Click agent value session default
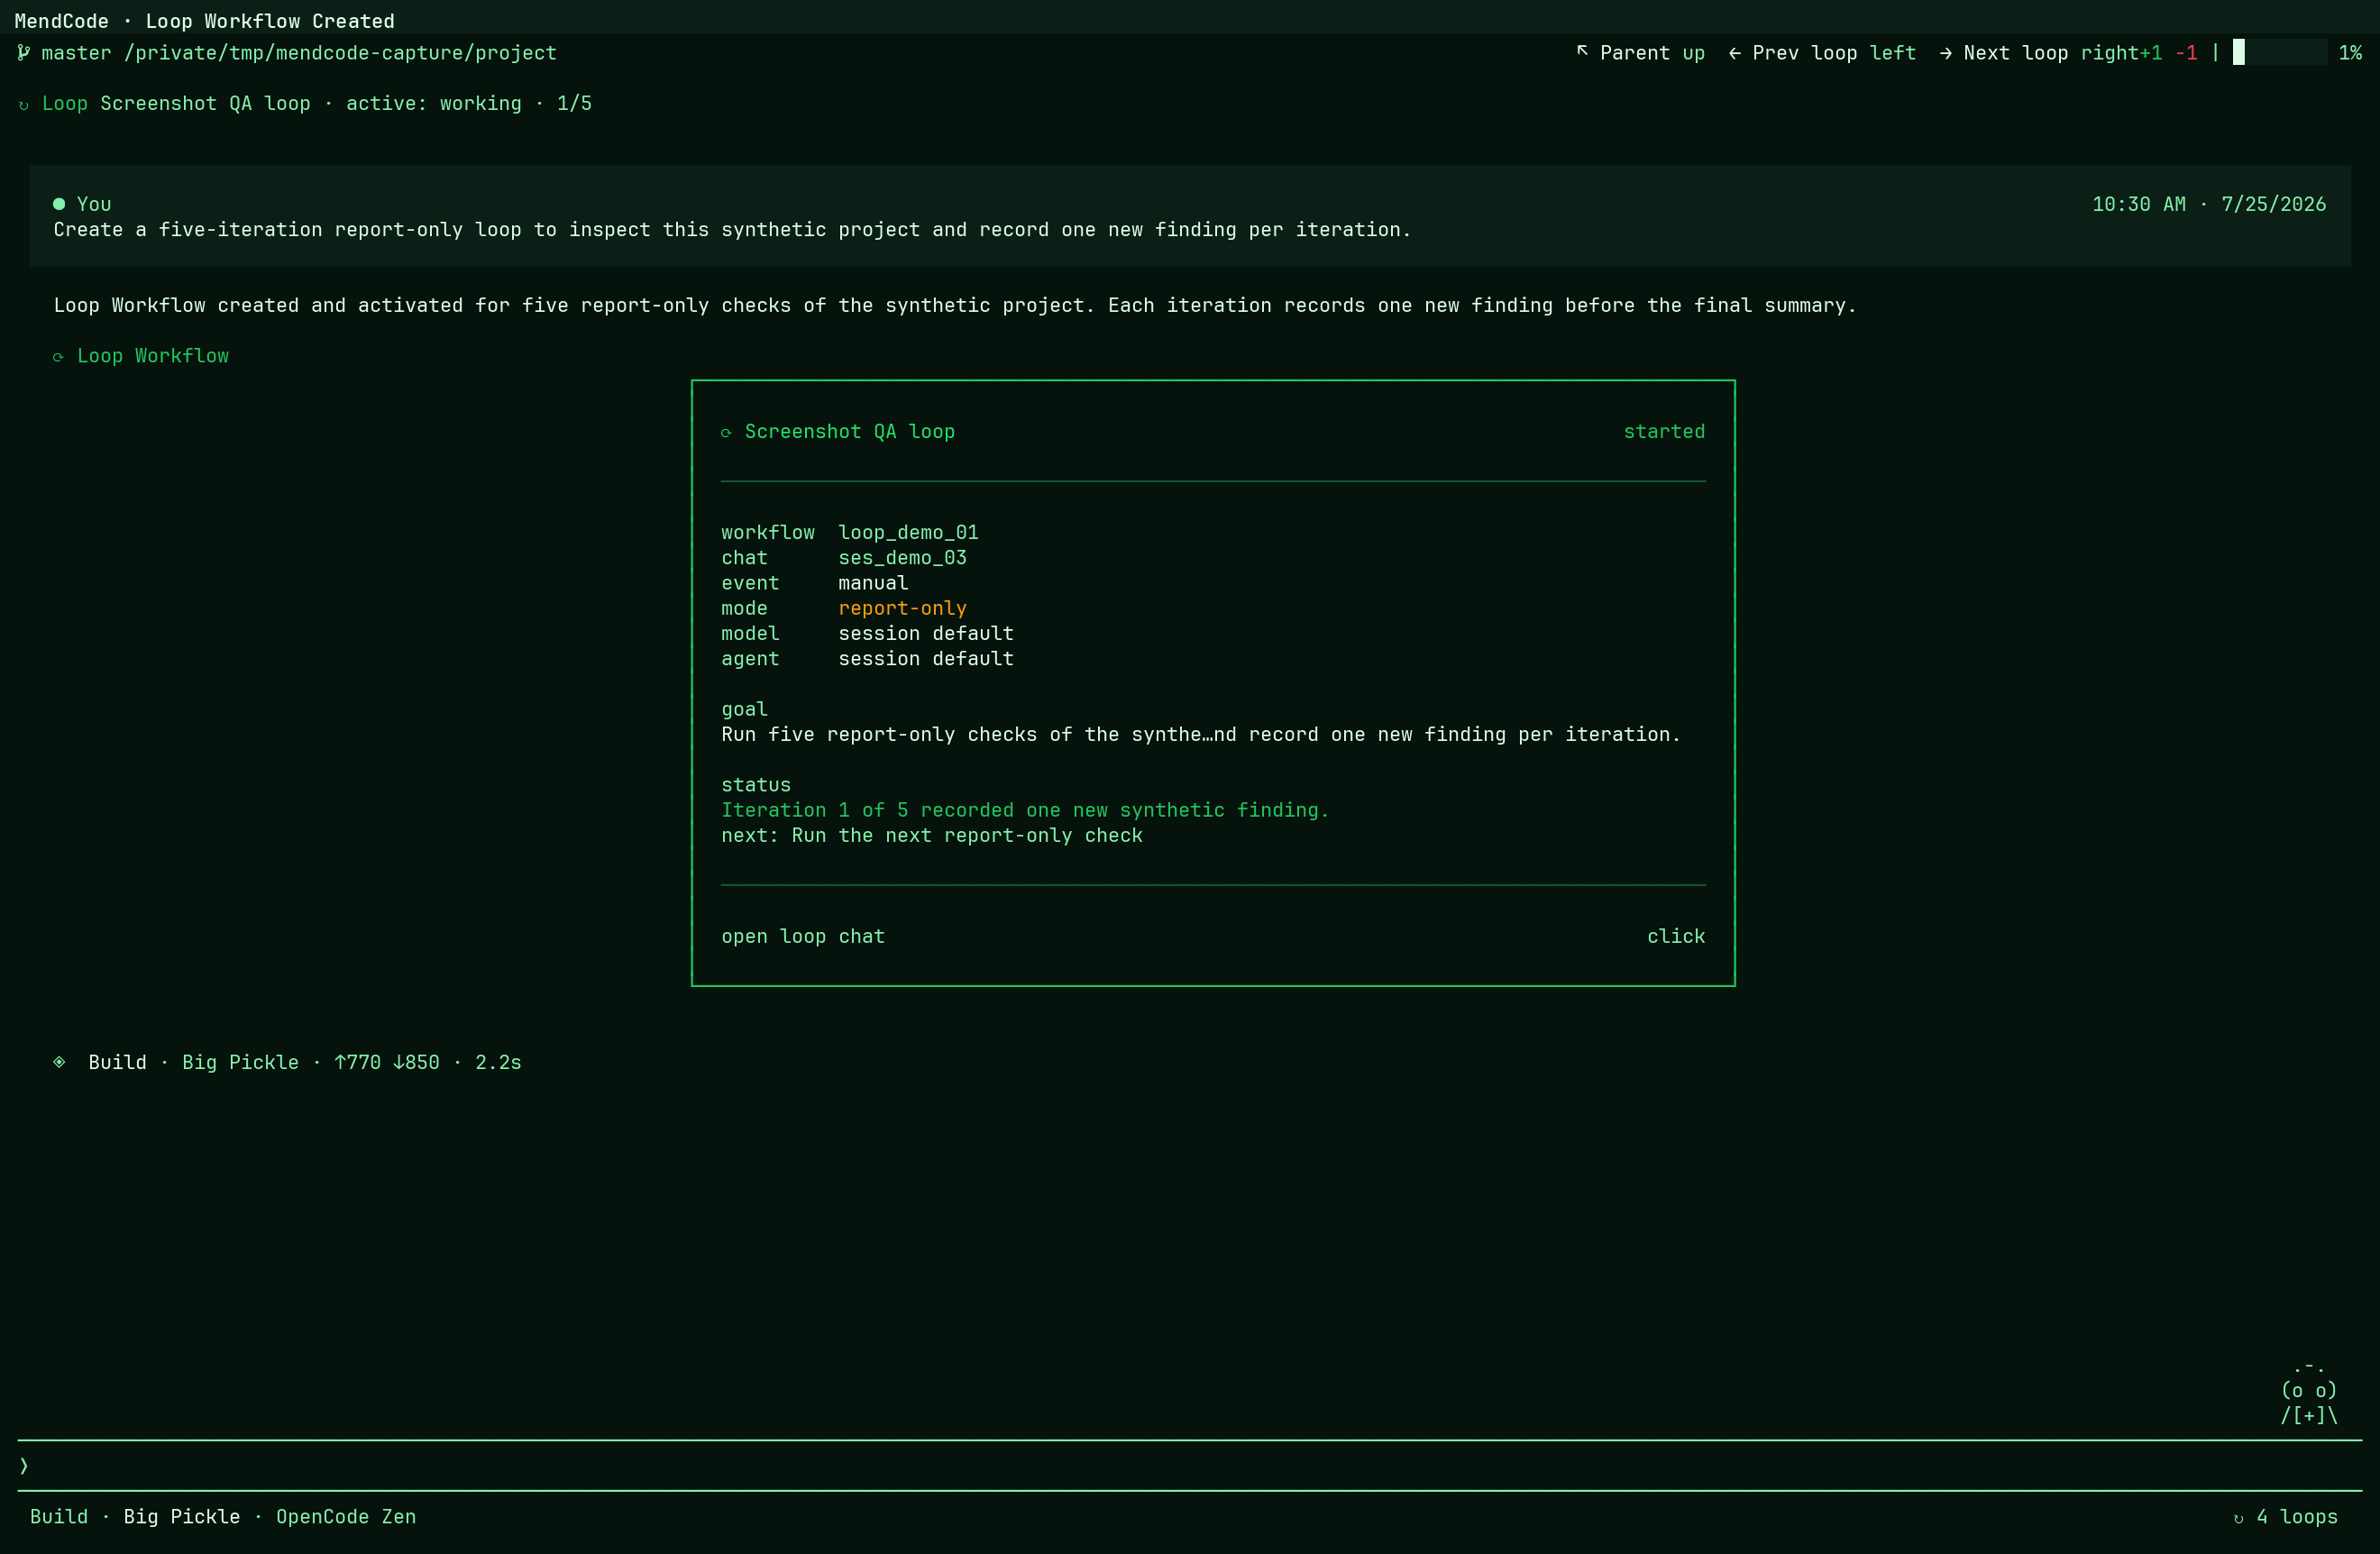This screenshot has height=1554, width=2380. (926, 659)
